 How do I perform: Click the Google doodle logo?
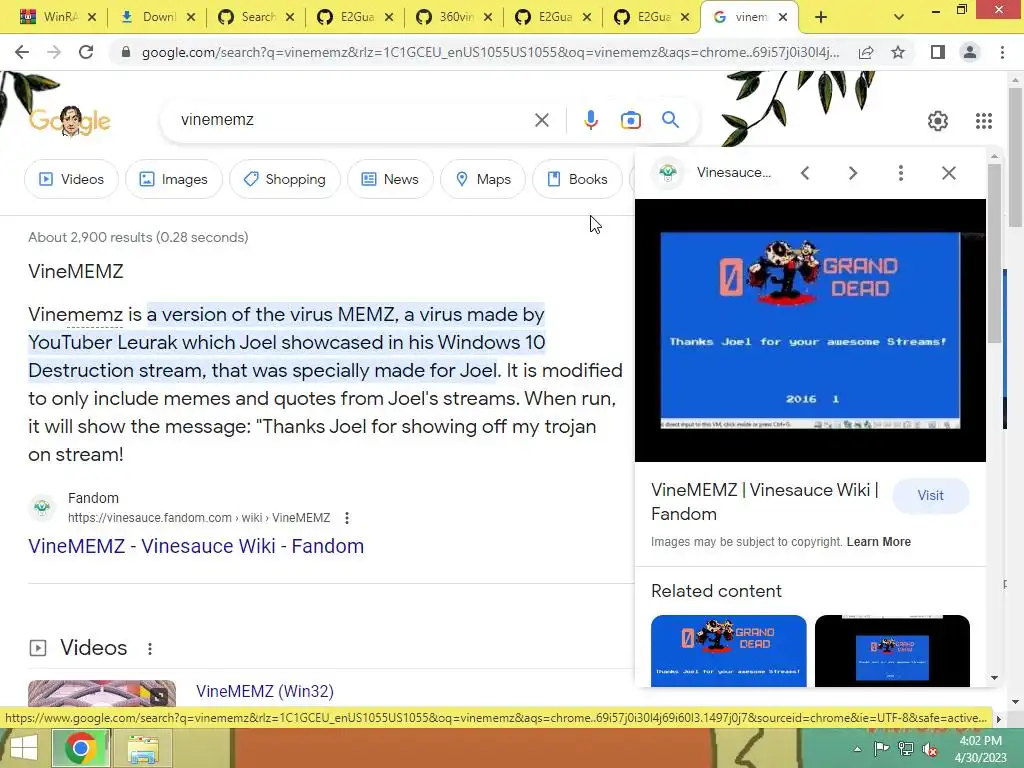point(70,121)
